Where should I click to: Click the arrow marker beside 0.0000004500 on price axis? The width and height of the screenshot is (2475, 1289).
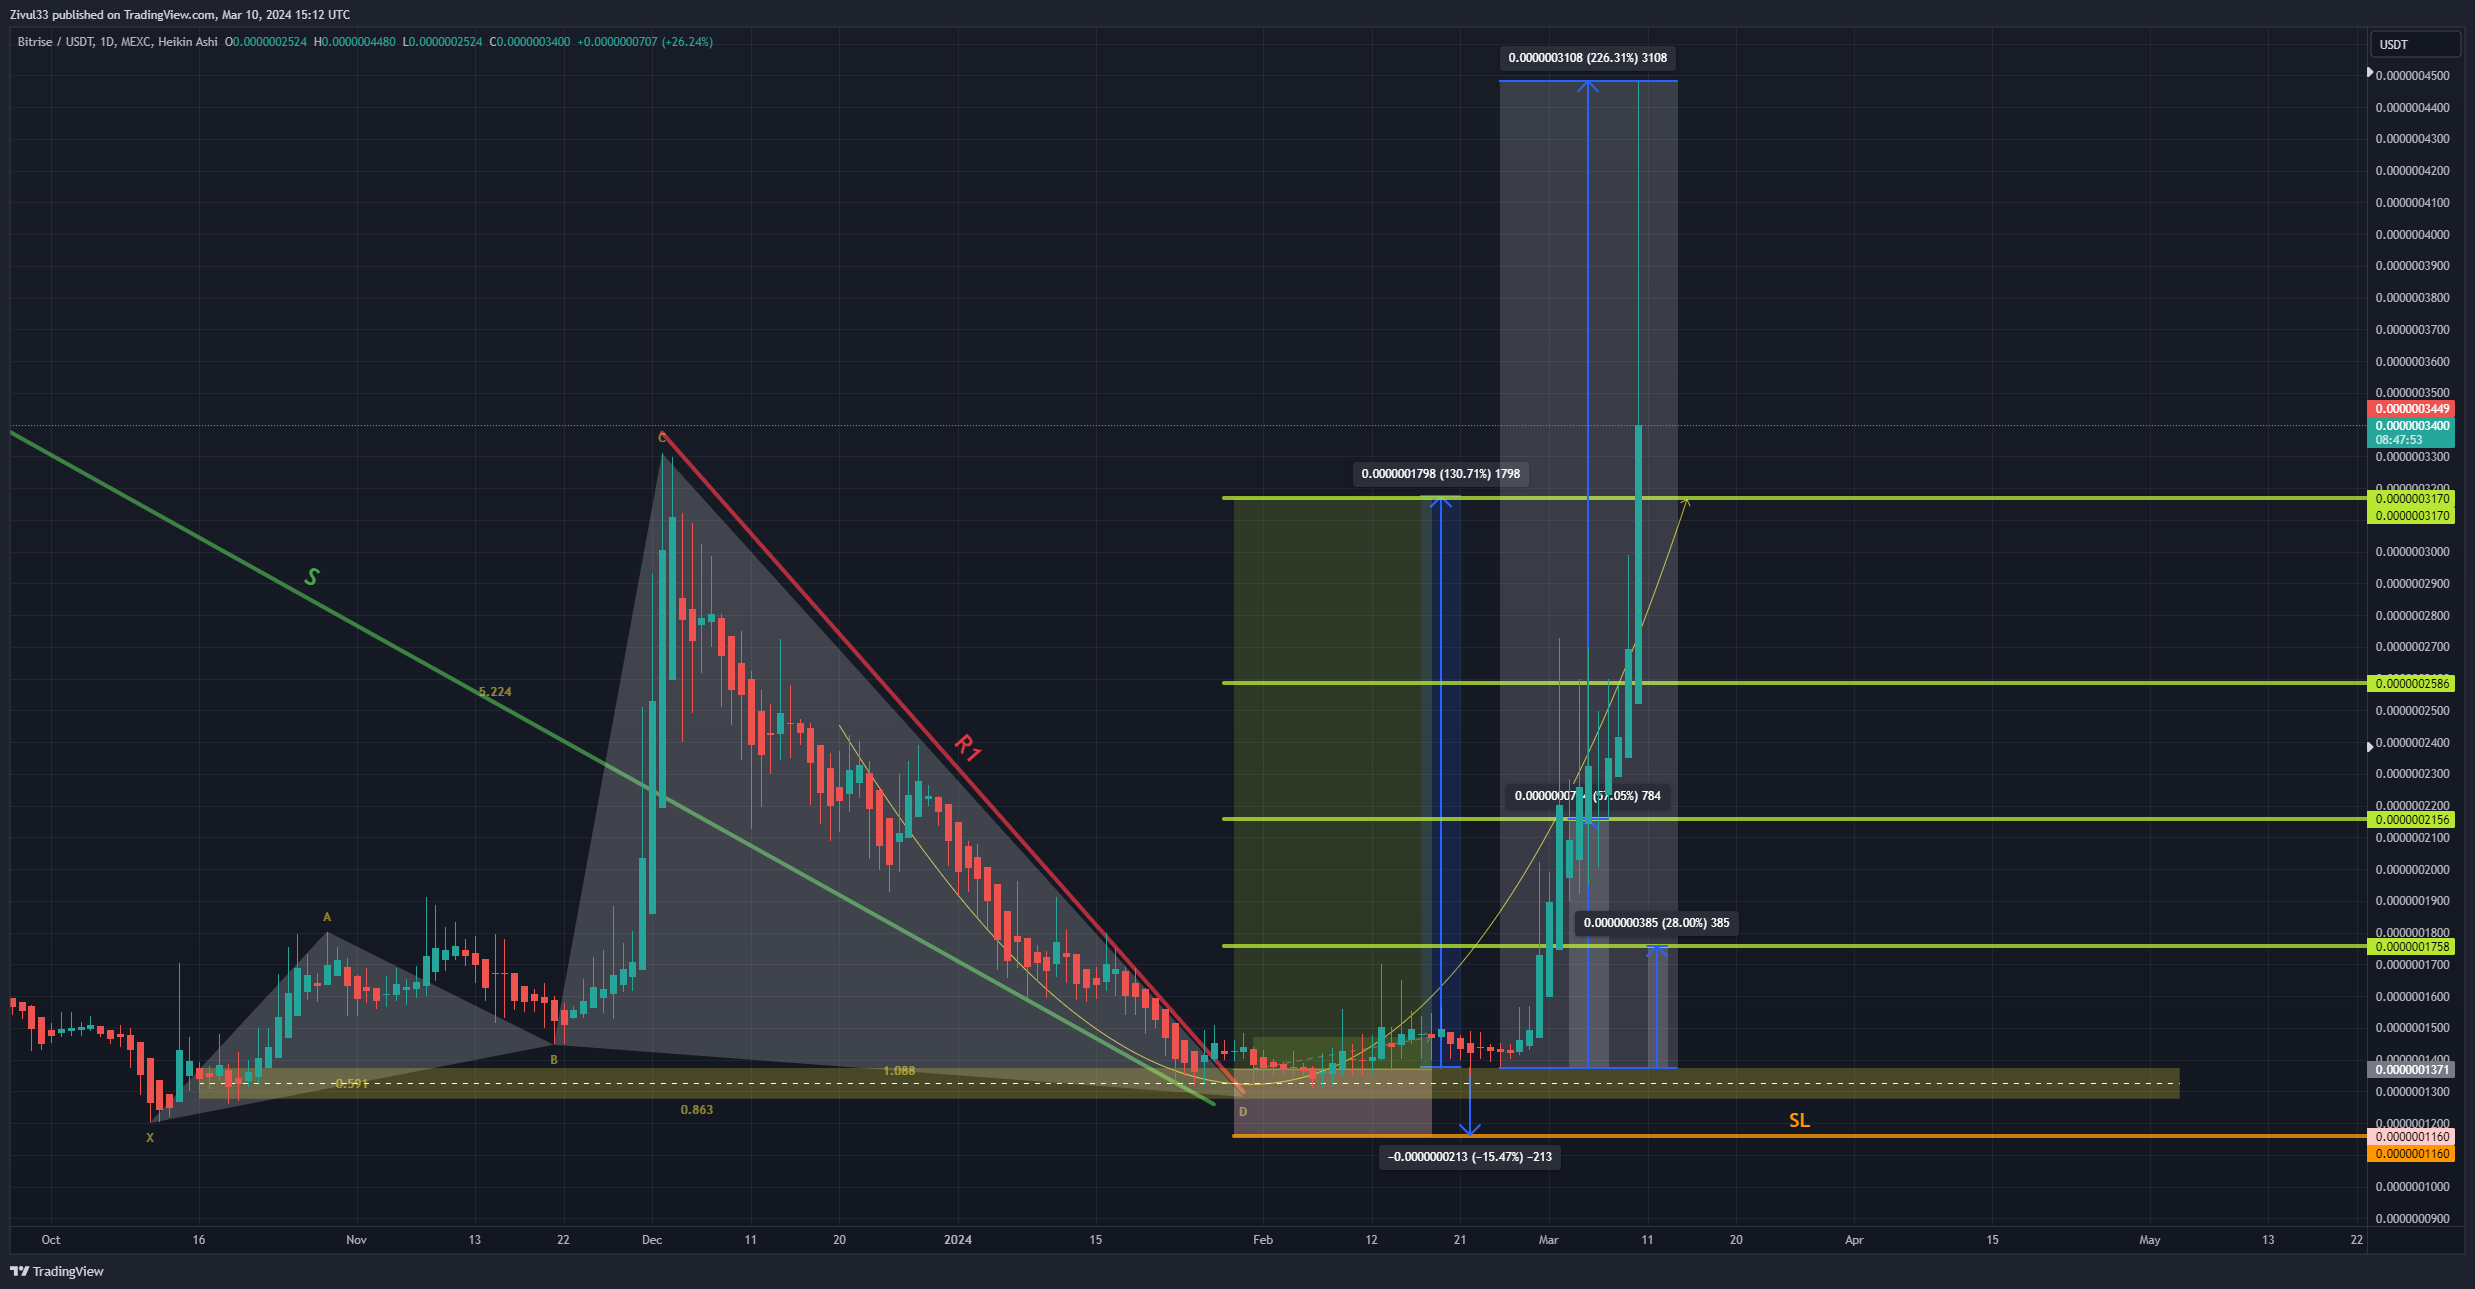tap(2370, 72)
